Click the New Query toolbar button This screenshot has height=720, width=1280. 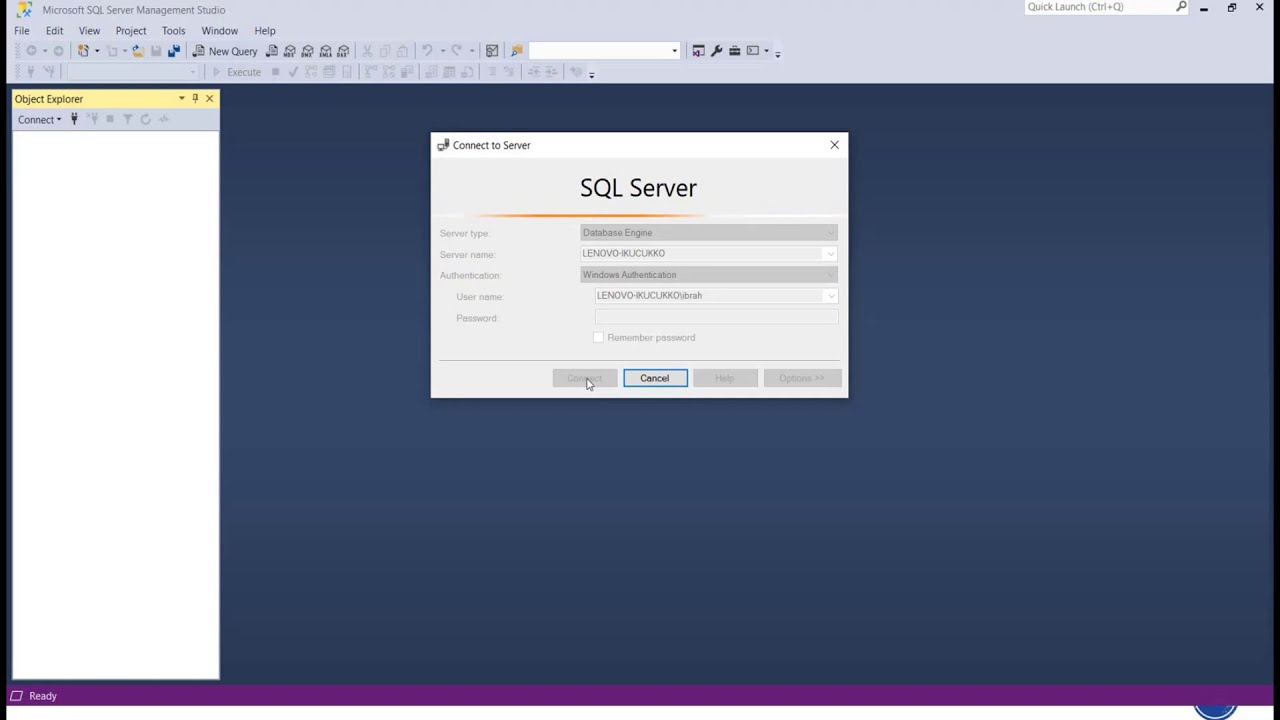coord(225,51)
